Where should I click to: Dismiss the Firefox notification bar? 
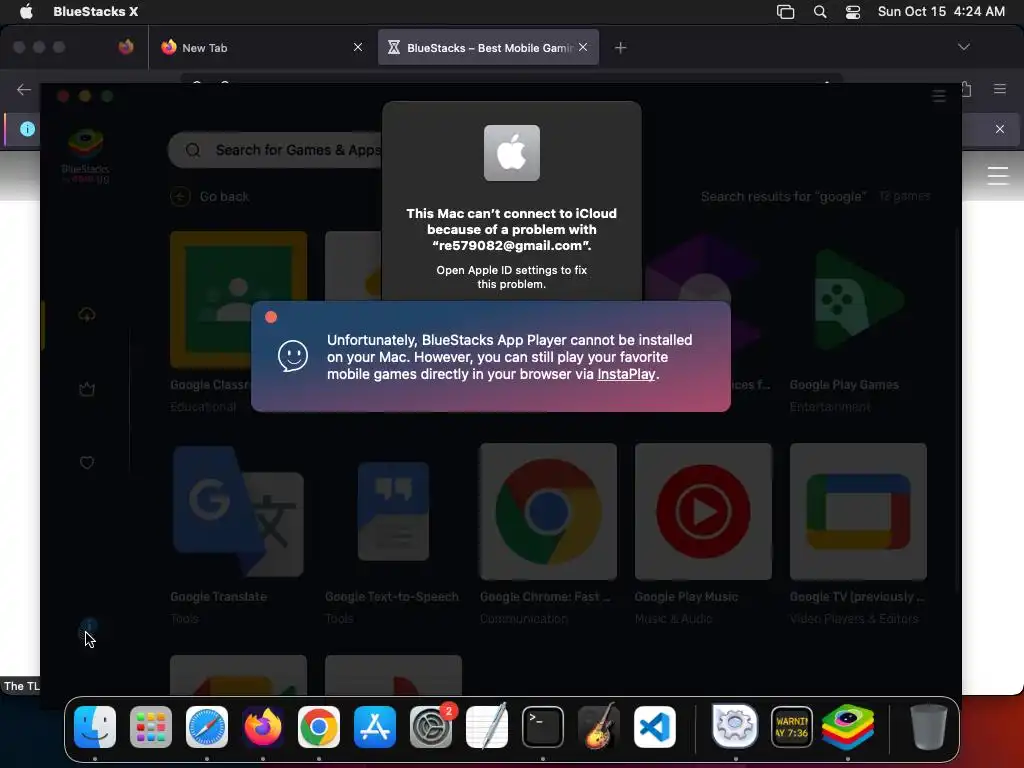point(1000,129)
